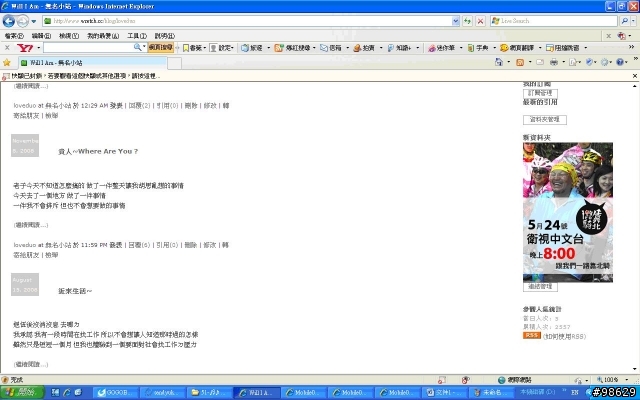Expand the address bar history dropdown

(x=456, y=21)
